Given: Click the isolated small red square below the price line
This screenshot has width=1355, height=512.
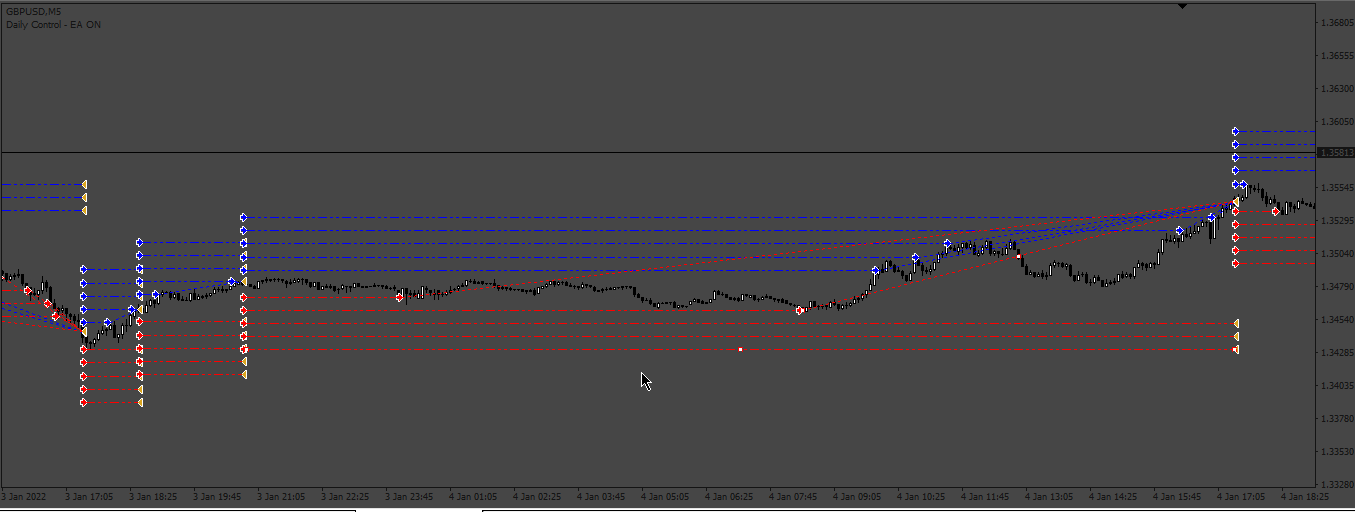Looking at the screenshot, I should pos(740,349).
